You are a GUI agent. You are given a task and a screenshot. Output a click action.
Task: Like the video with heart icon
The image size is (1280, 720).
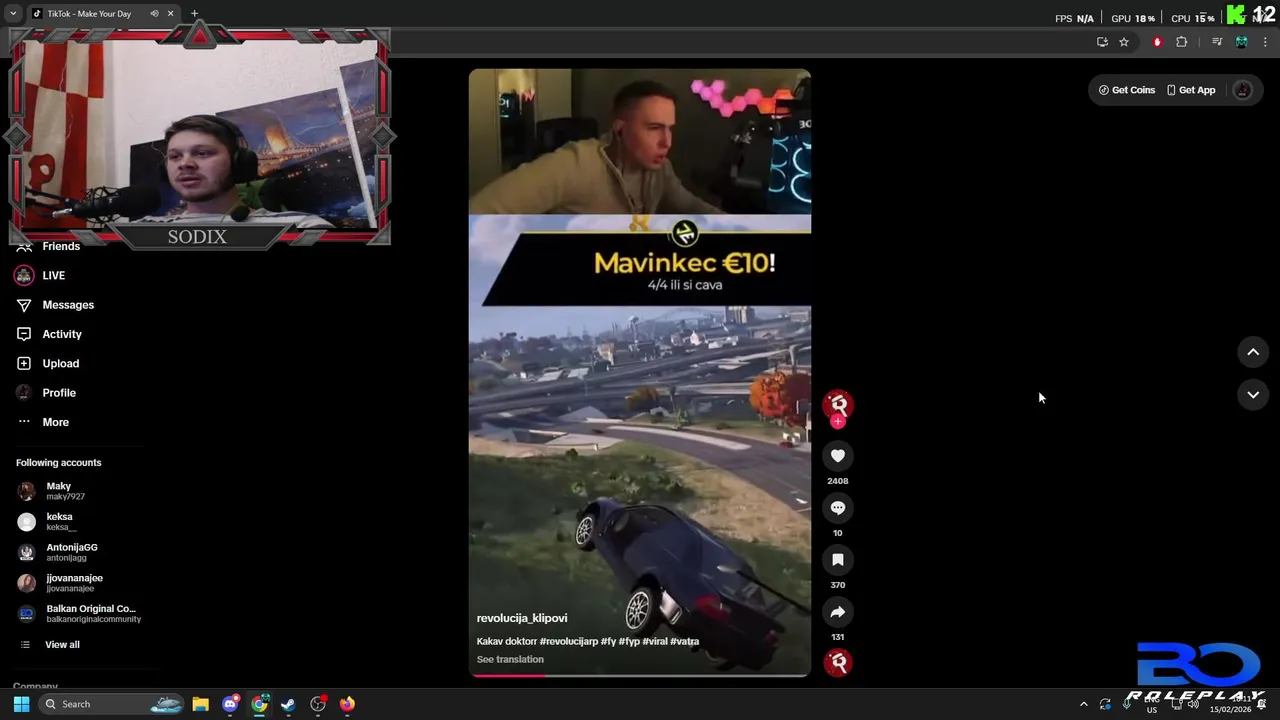(x=838, y=456)
